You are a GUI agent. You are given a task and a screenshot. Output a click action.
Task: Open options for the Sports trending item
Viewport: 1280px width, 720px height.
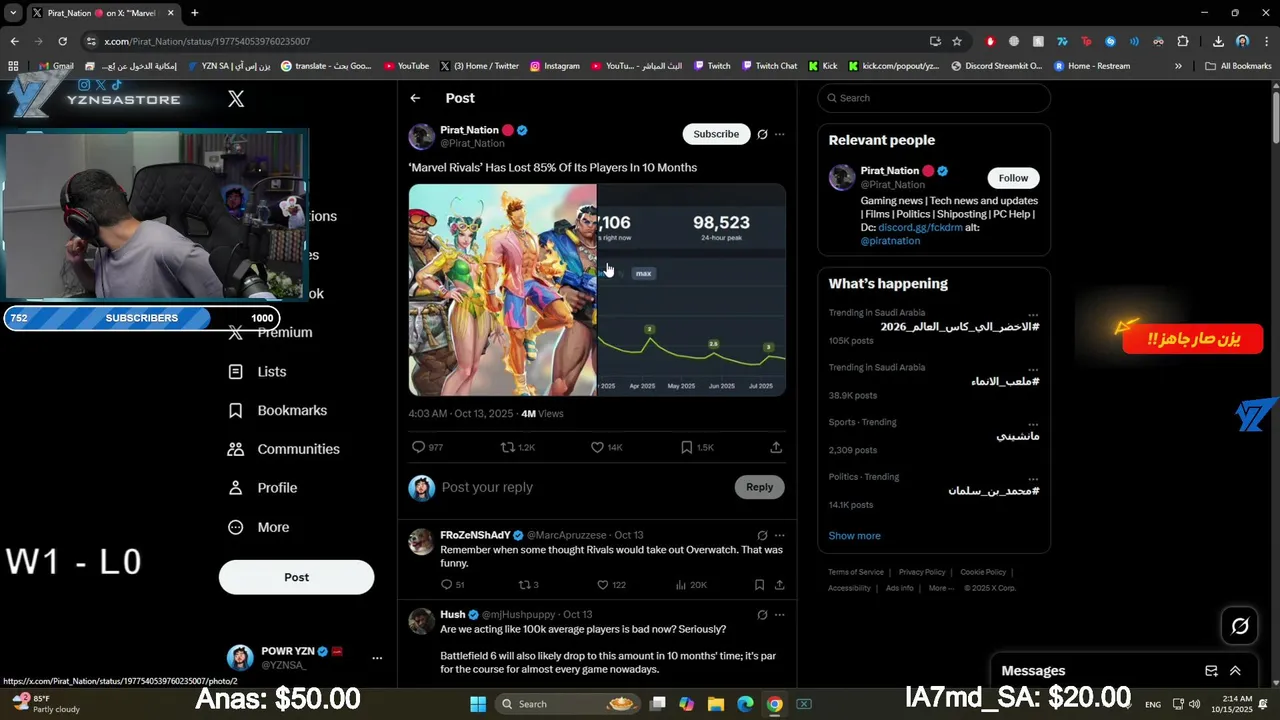pyautogui.click(x=1033, y=424)
